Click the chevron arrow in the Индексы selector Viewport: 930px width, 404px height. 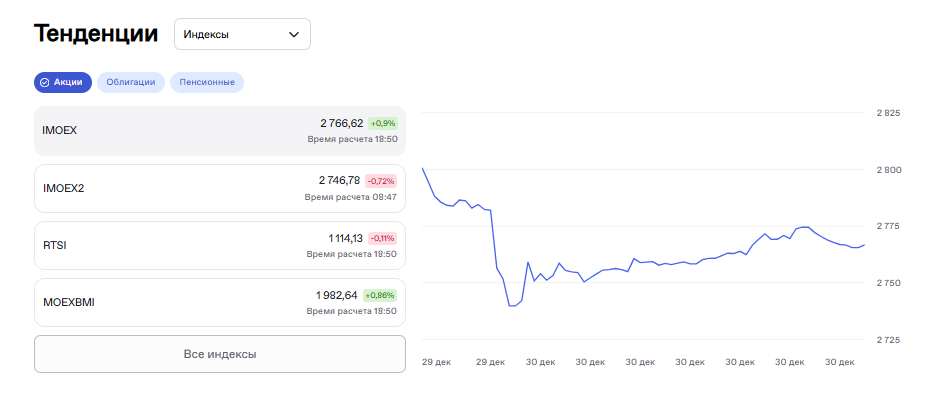(x=294, y=34)
